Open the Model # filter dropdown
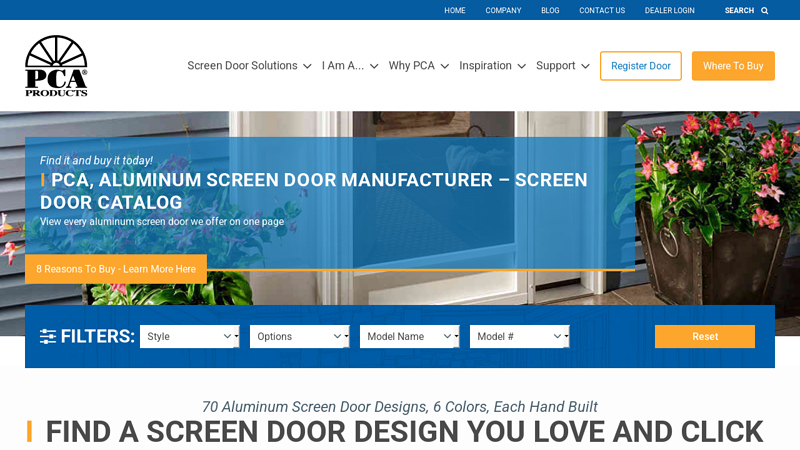Viewport: 800px width, 450px height. click(x=519, y=337)
